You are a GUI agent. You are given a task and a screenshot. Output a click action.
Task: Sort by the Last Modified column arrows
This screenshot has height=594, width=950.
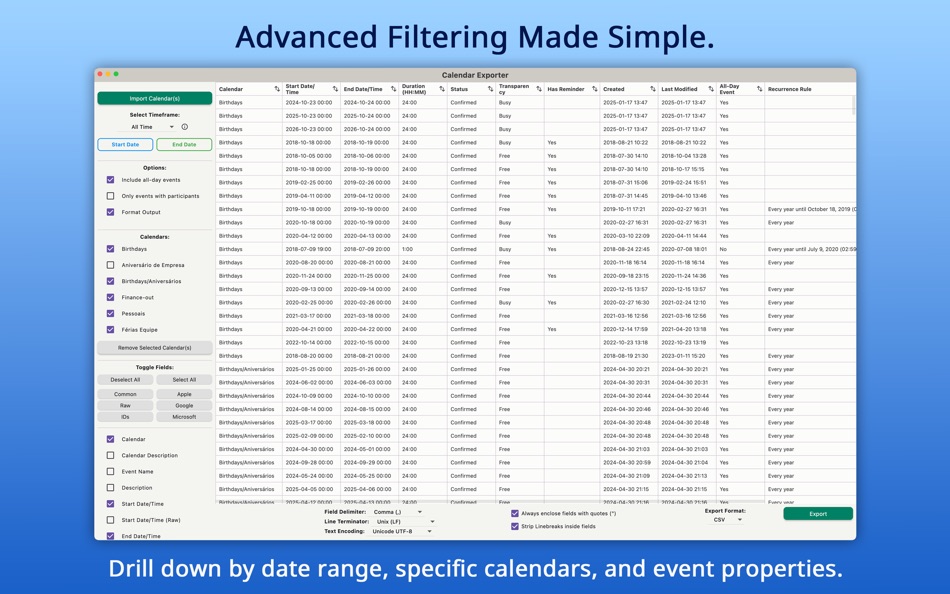pos(711,89)
